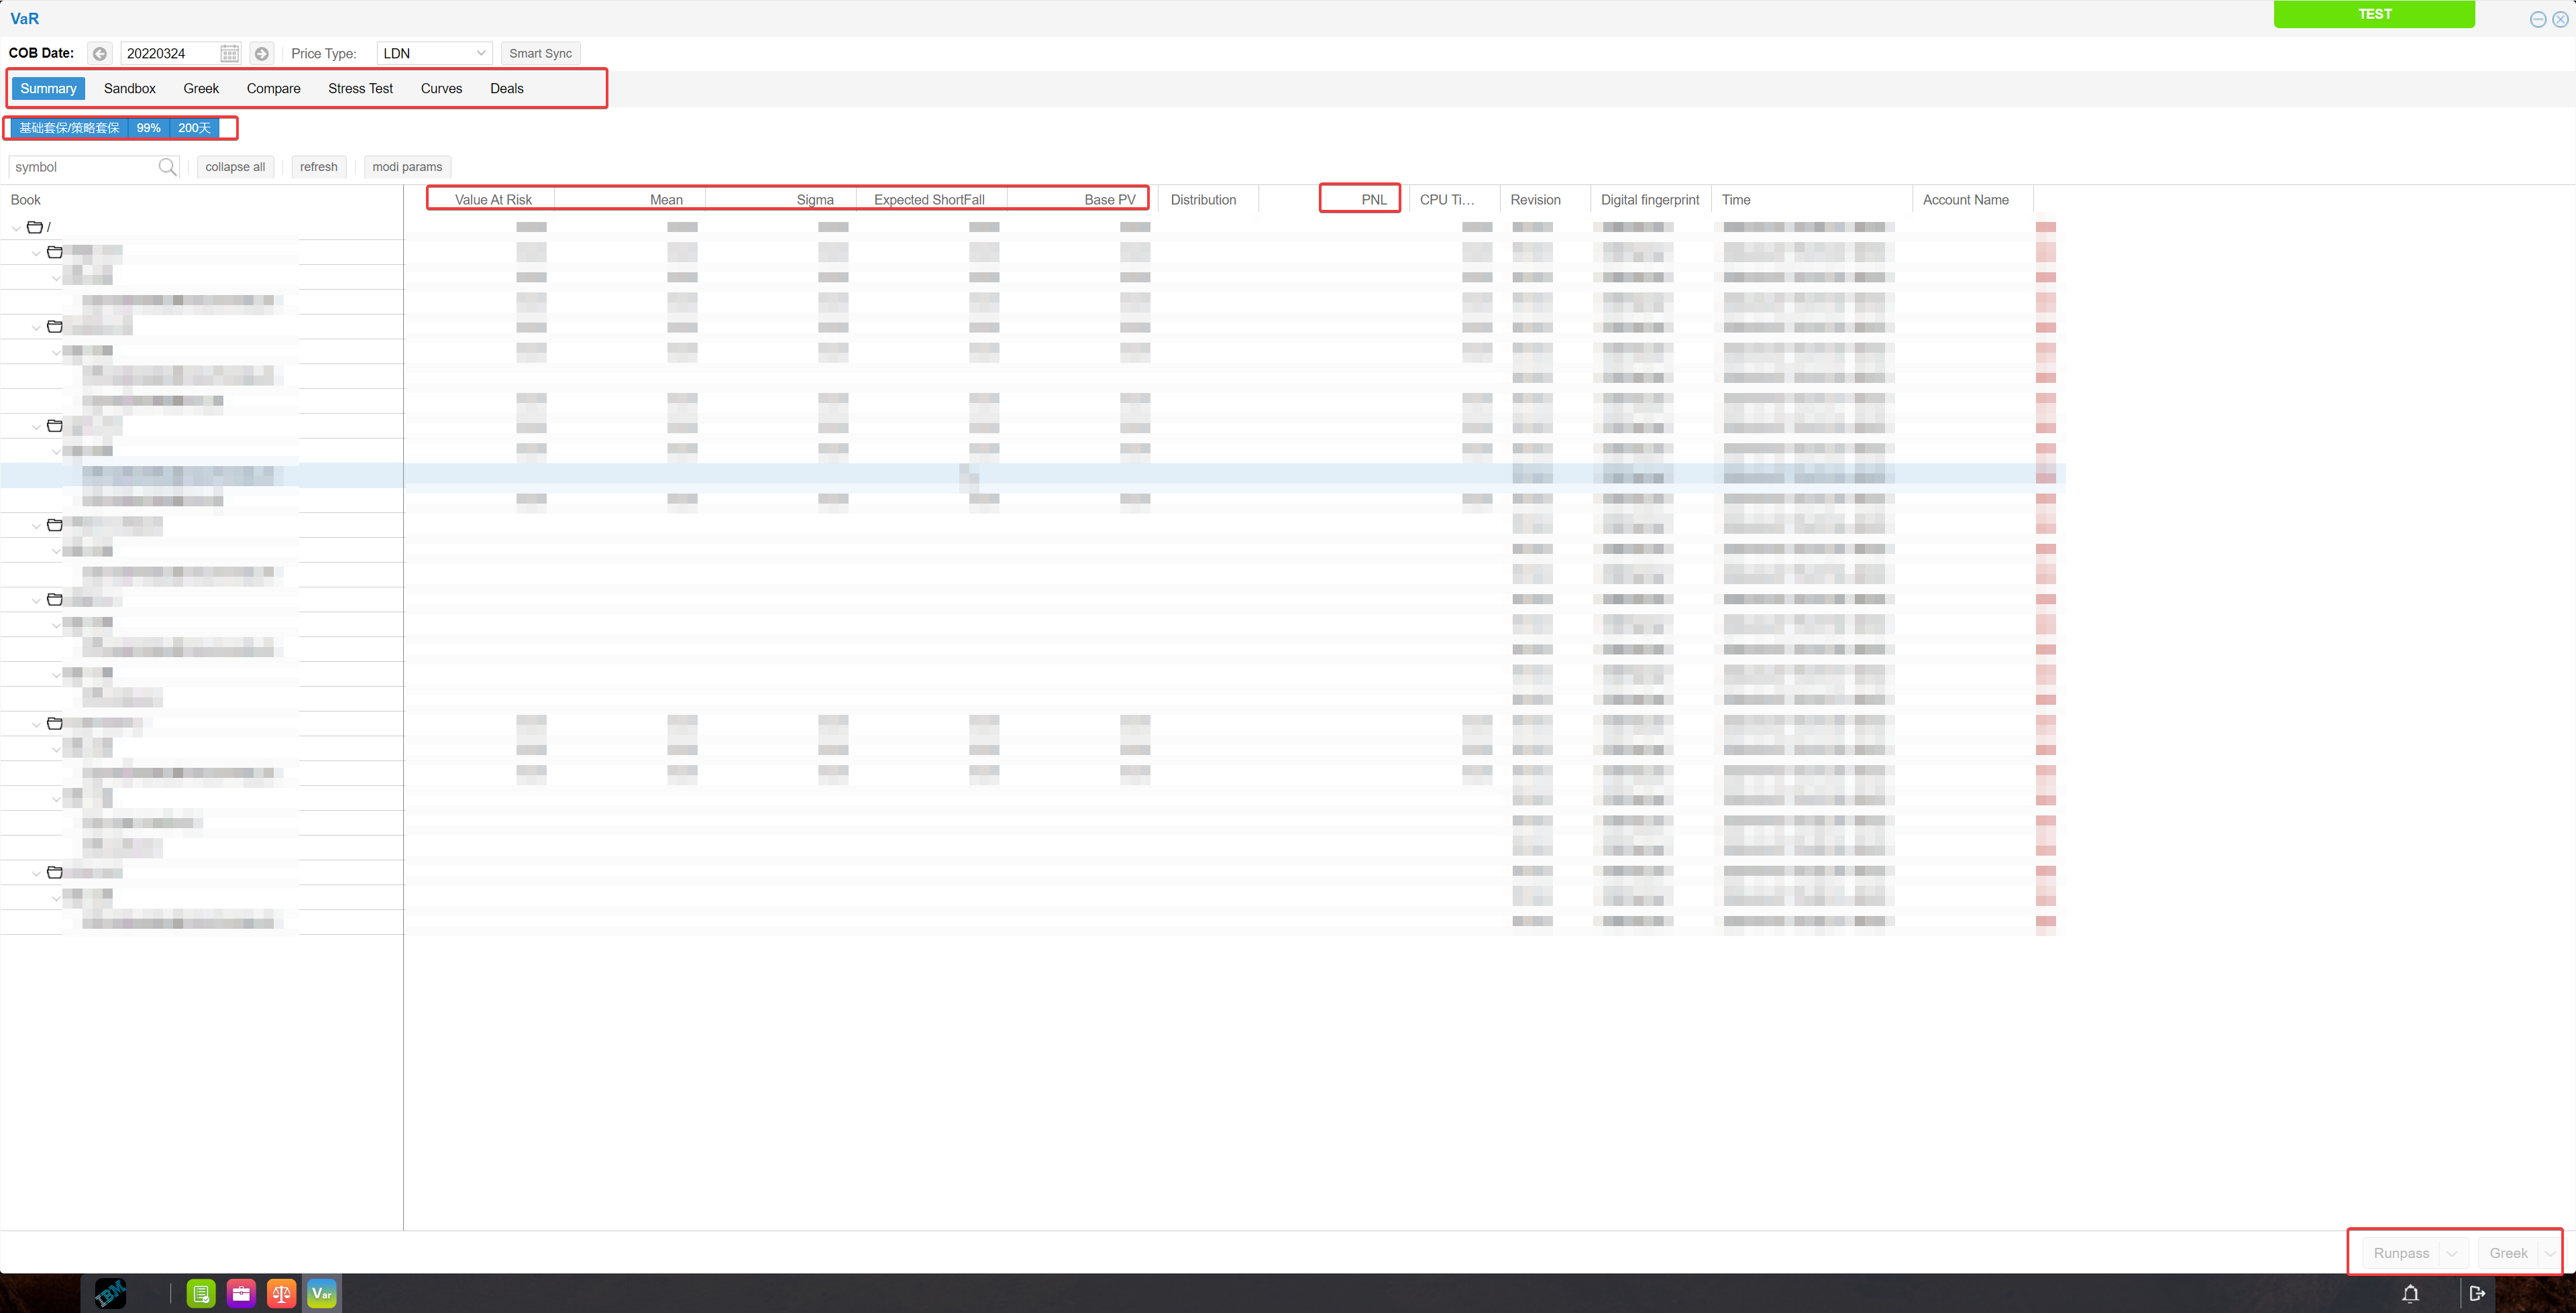Click the modi params button
This screenshot has height=1313, width=2576.
407,166
